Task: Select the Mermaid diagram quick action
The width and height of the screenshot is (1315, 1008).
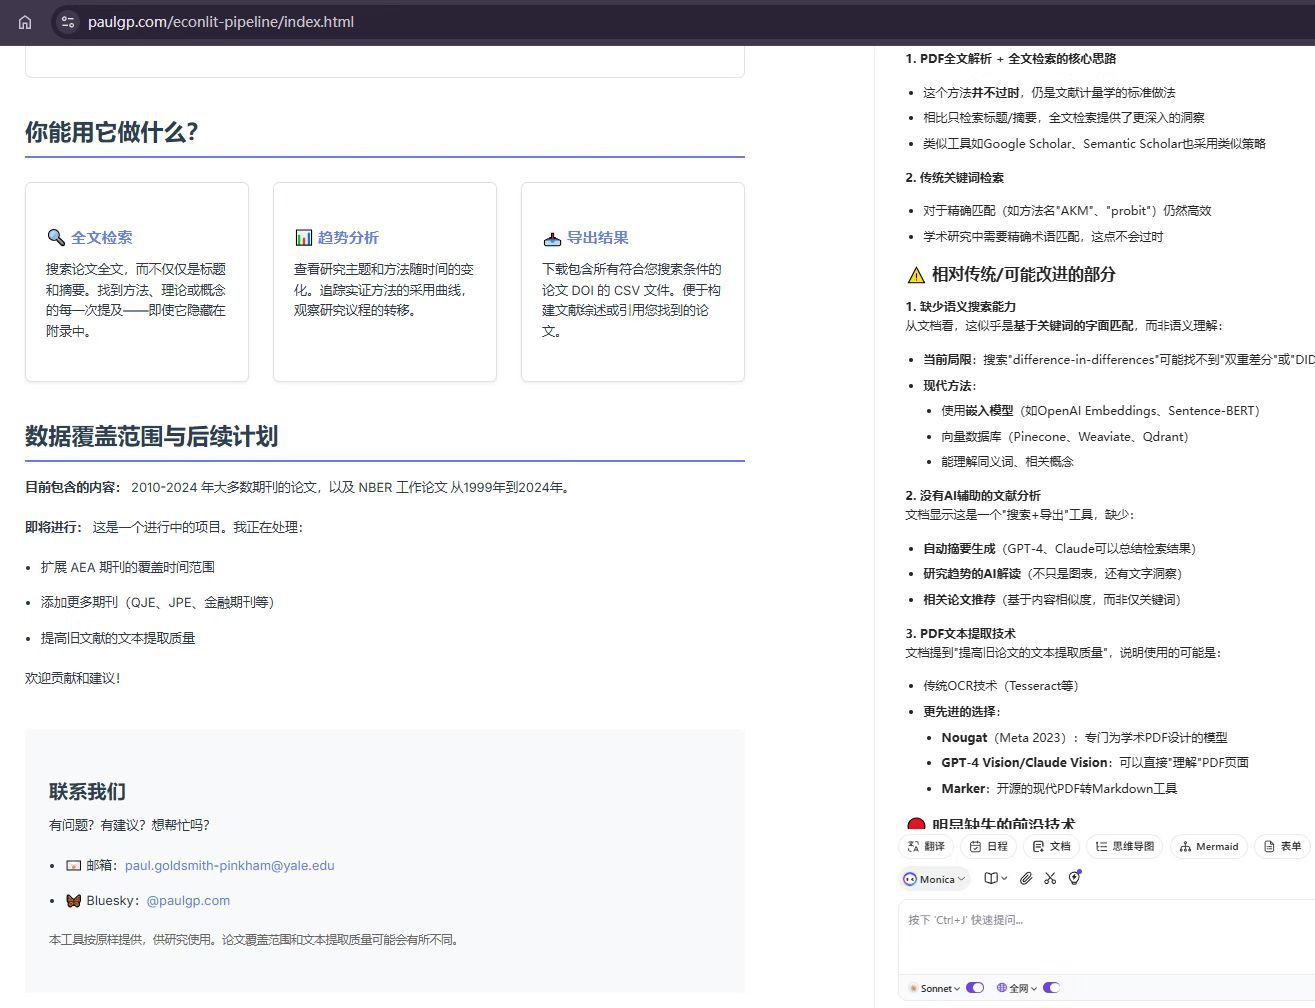Action: [1209, 846]
